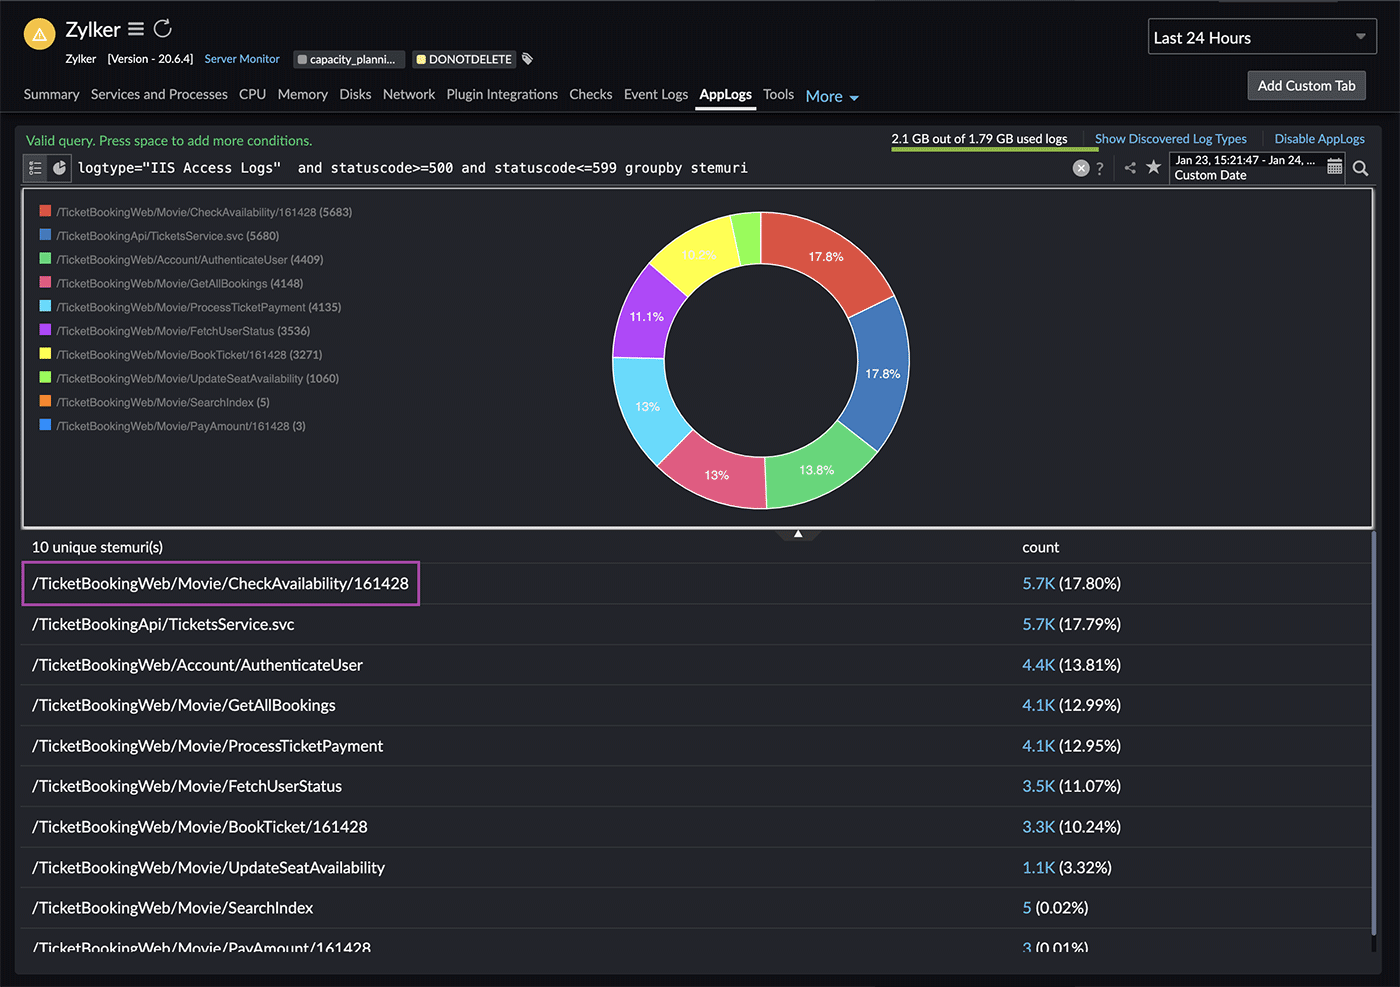The width and height of the screenshot is (1400, 987).
Task: Open the Plugin Integrations tab
Action: point(502,94)
